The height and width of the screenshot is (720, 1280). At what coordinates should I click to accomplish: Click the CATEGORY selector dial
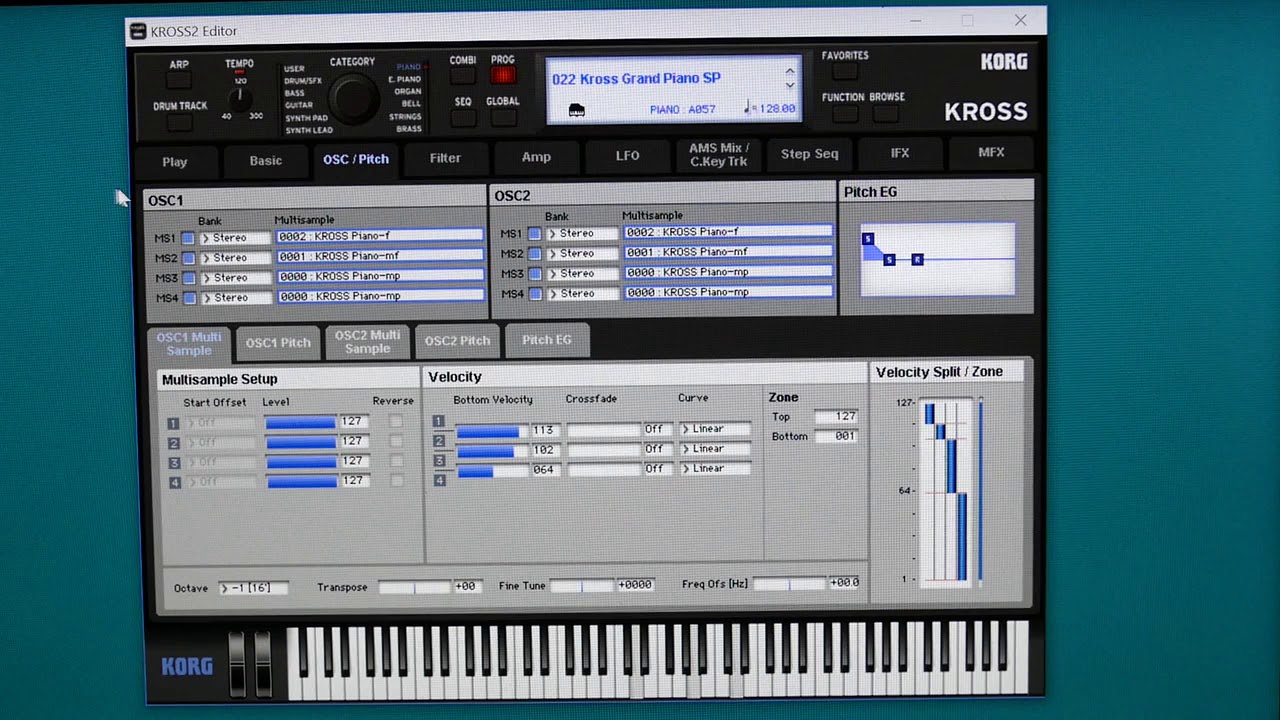coord(353,98)
